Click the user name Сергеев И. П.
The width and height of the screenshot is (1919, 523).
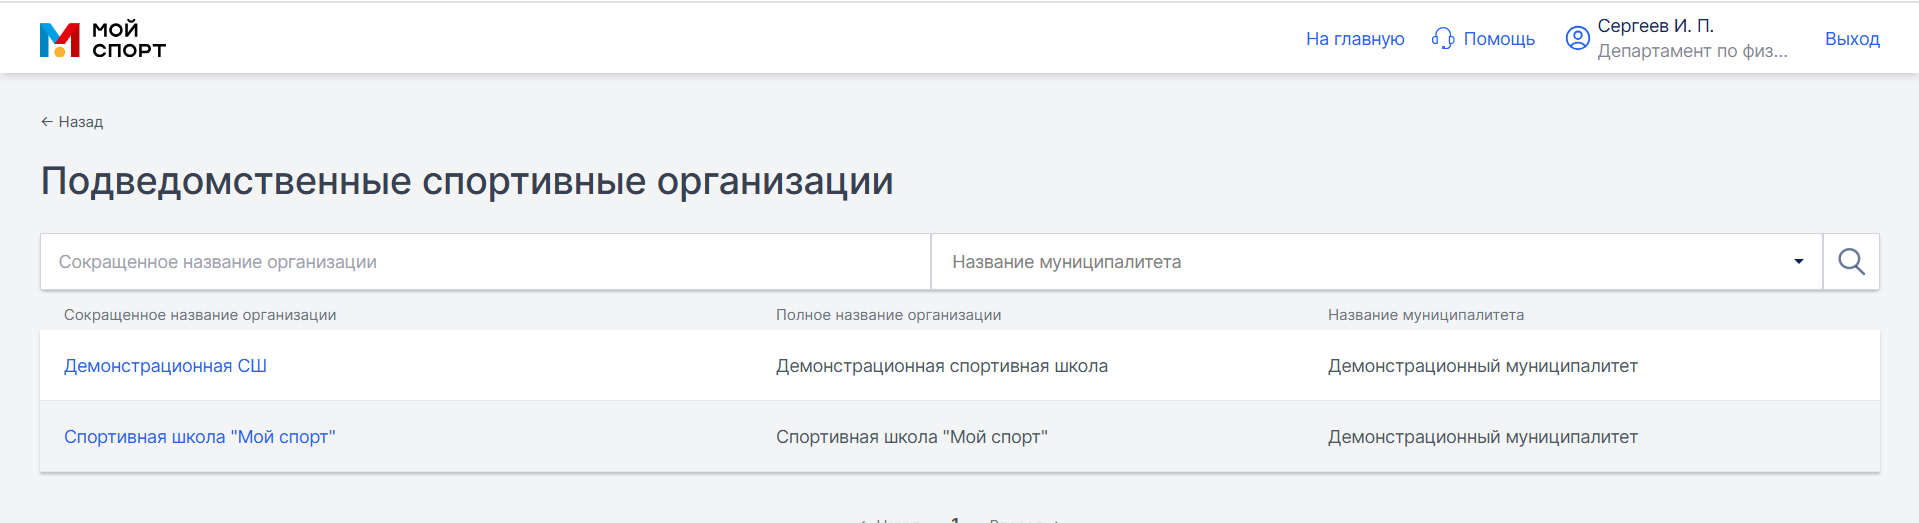click(1655, 26)
